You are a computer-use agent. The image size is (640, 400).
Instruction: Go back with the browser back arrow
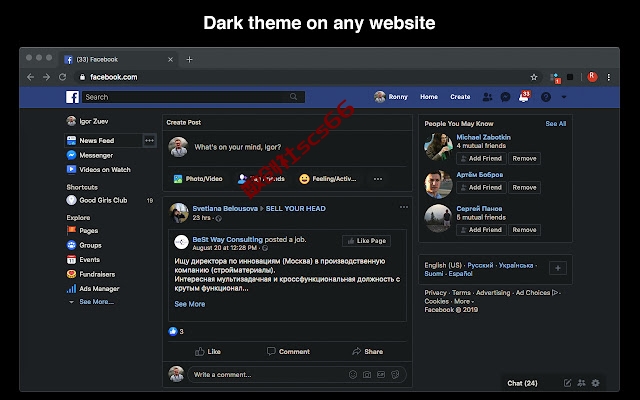30,77
